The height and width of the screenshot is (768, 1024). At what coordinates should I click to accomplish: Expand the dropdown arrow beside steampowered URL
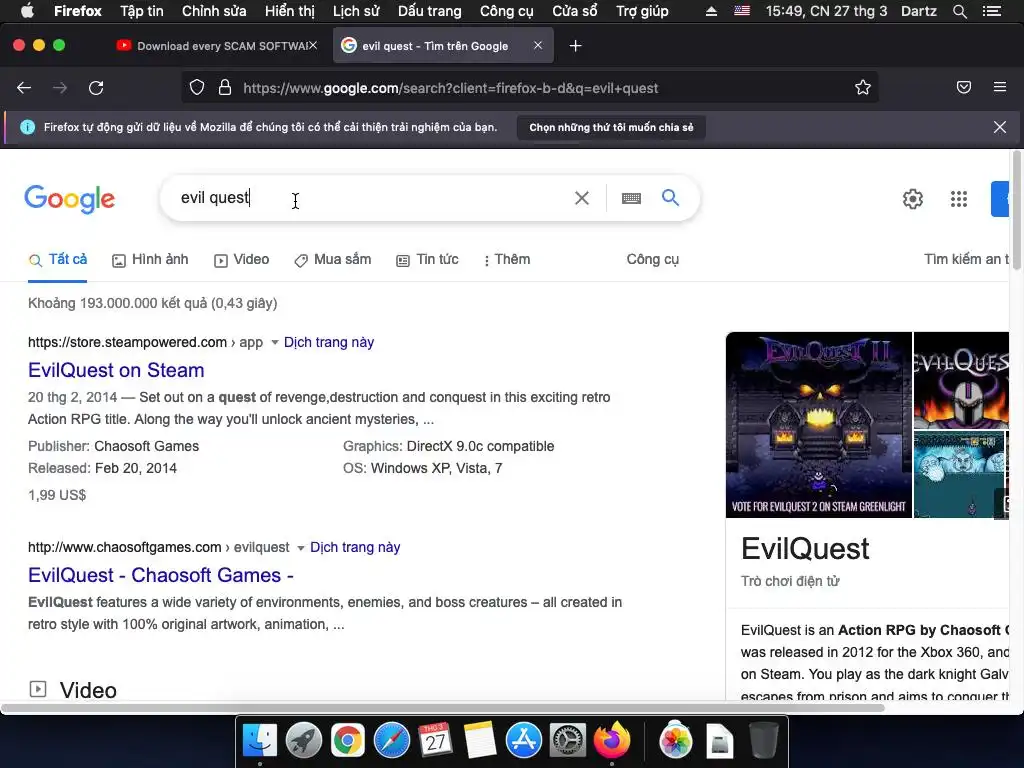tap(274, 342)
